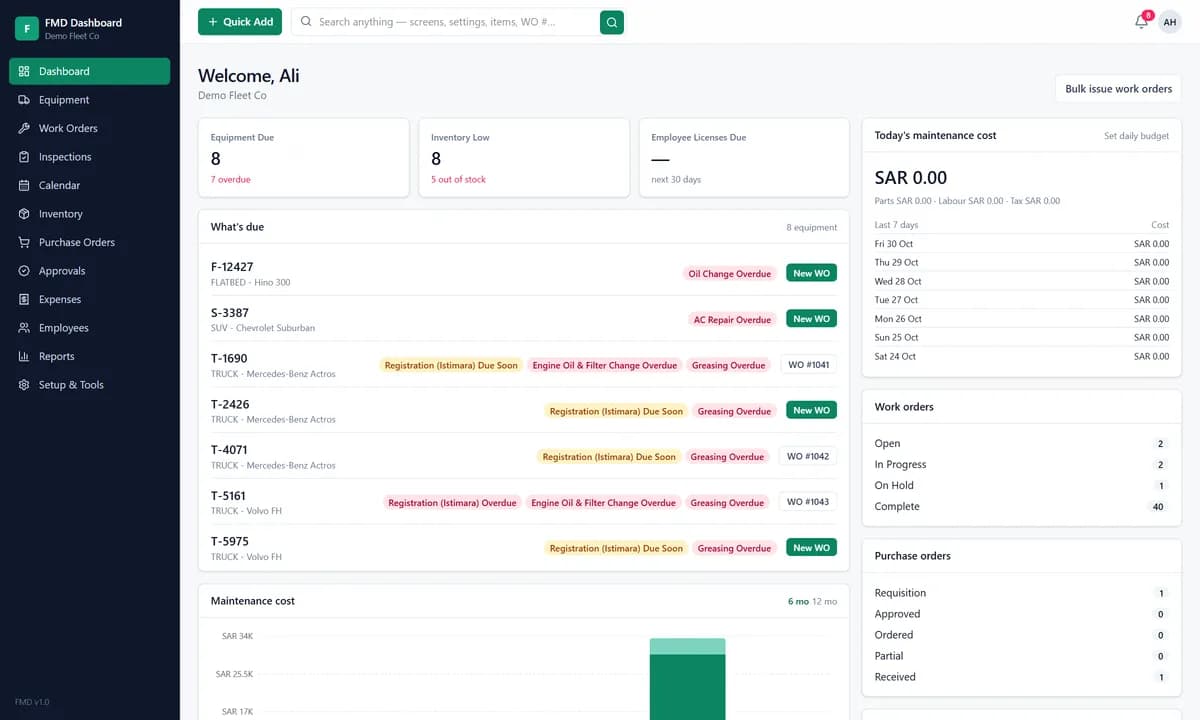Screen dimensions: 1200x720
Task: Click the Inventory box icon
Action: tap(24, 214)
